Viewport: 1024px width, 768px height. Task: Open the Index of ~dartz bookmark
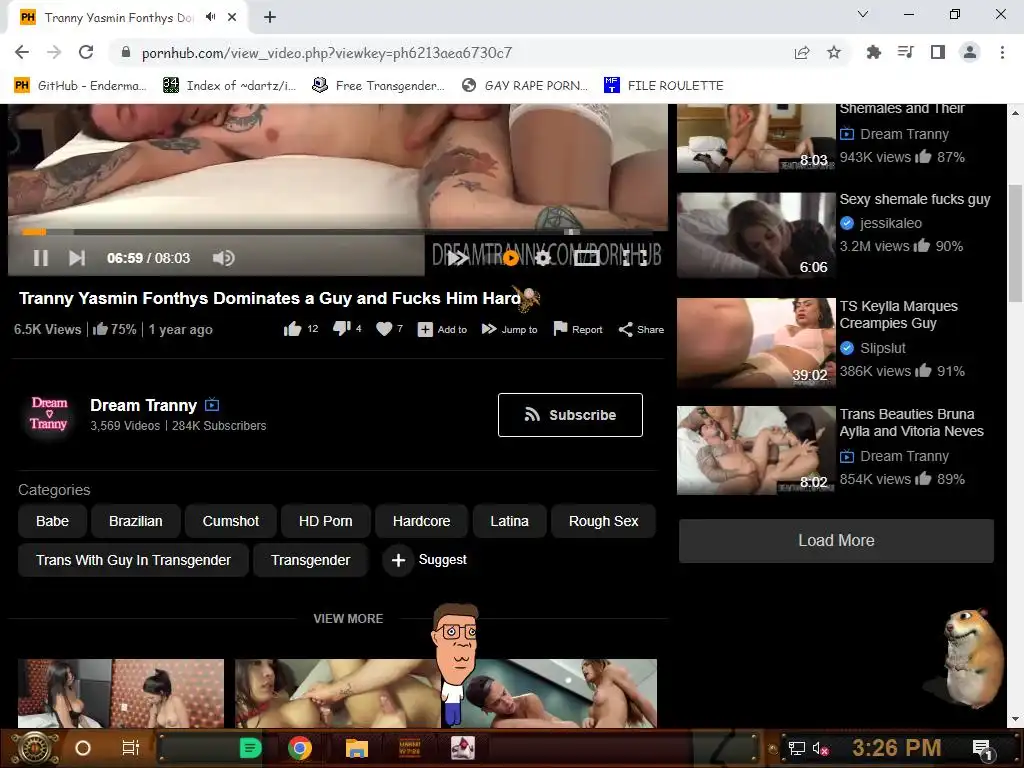(x=229, y=86)
